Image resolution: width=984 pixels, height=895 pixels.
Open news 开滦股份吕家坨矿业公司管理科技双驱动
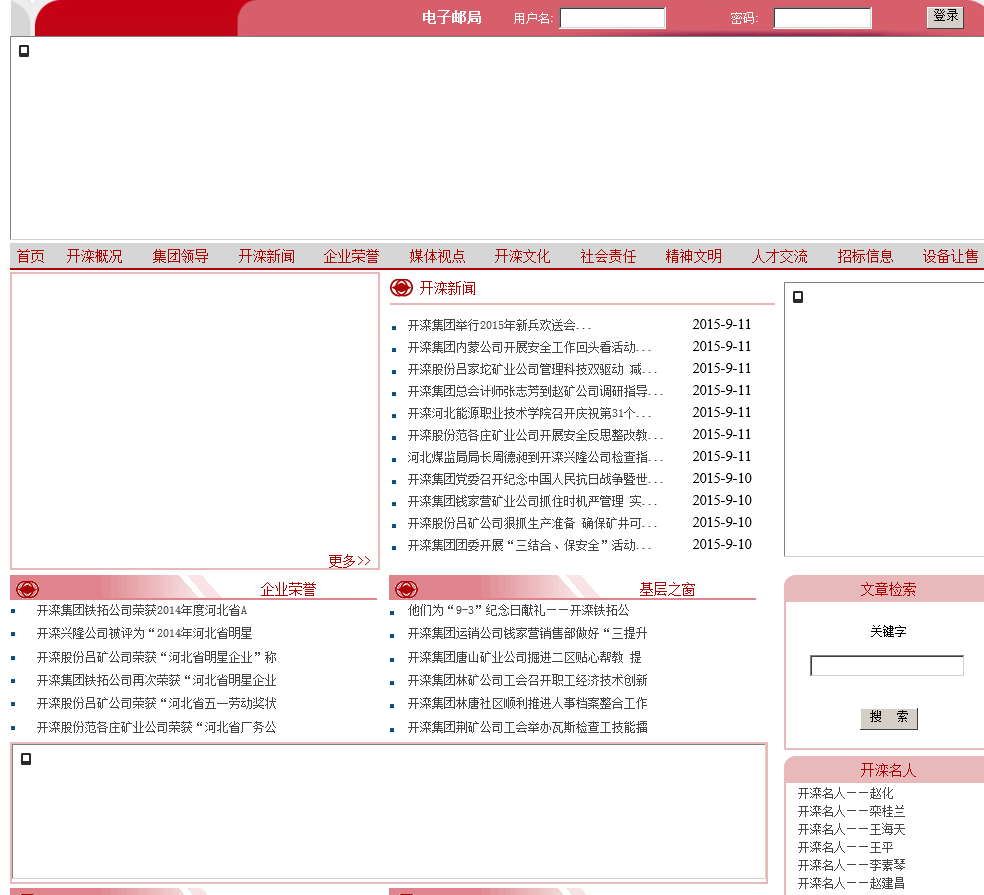click(x=533, y=369)
